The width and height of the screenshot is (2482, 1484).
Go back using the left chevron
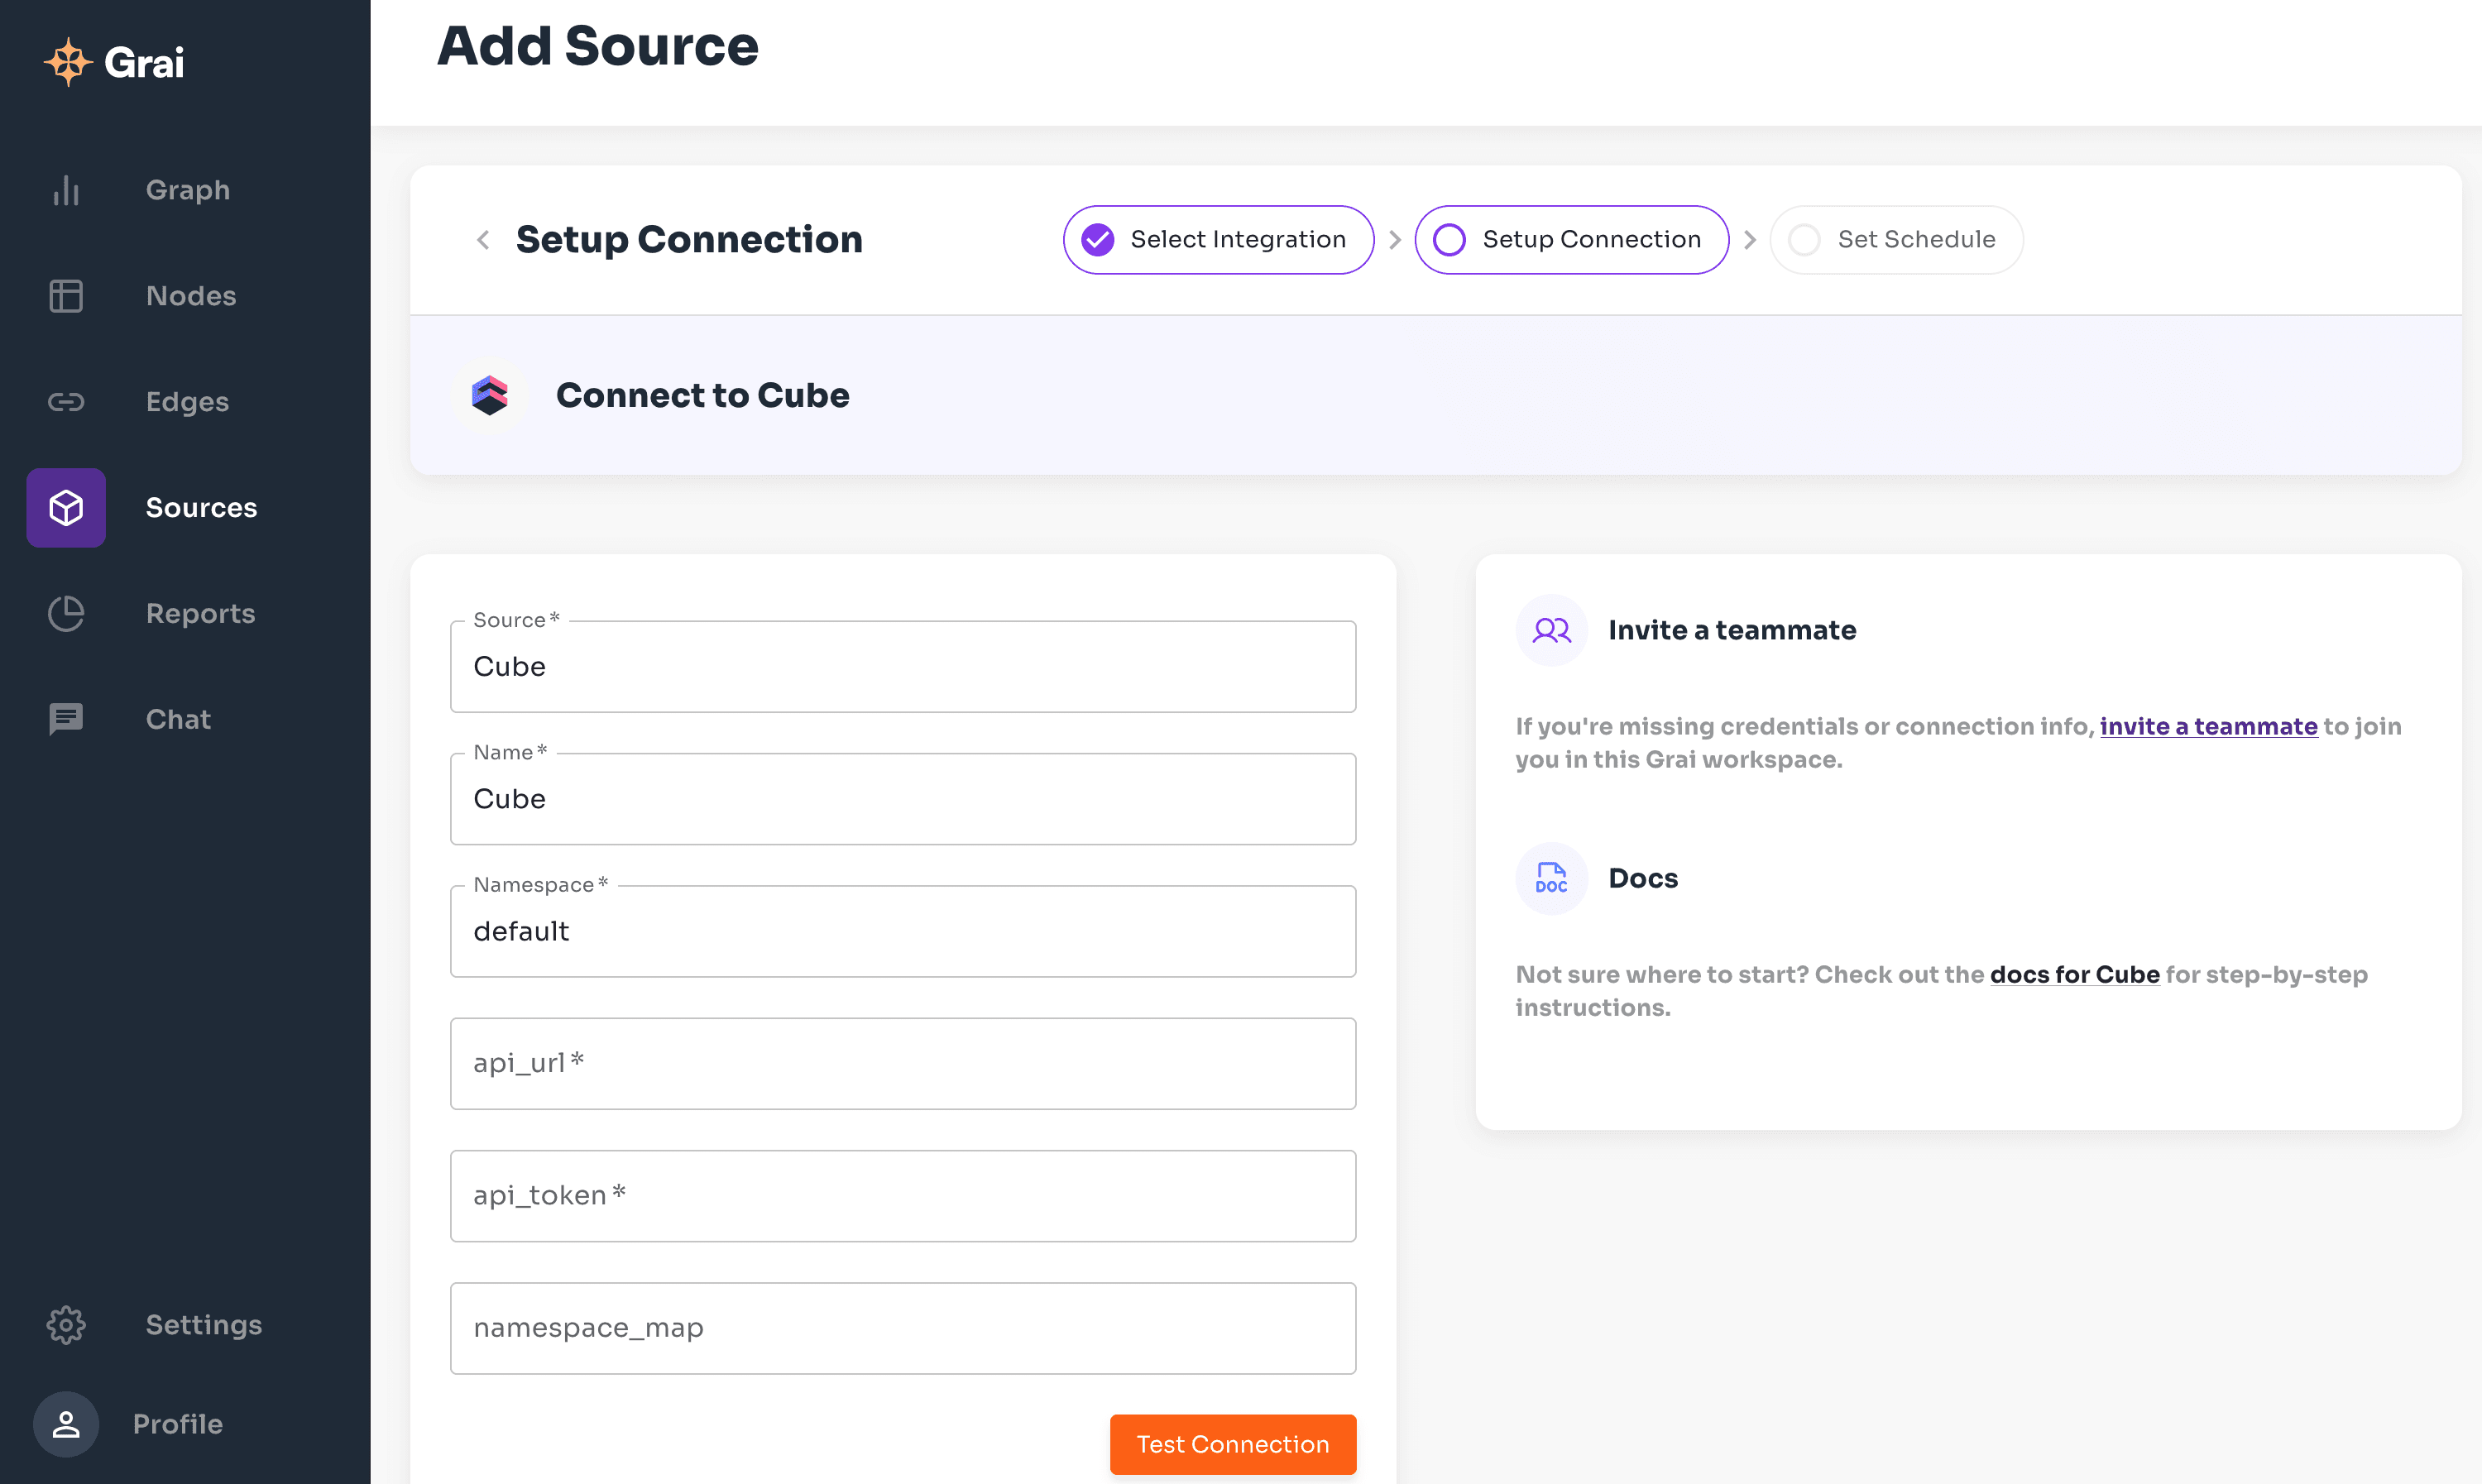tap(483, 240)
